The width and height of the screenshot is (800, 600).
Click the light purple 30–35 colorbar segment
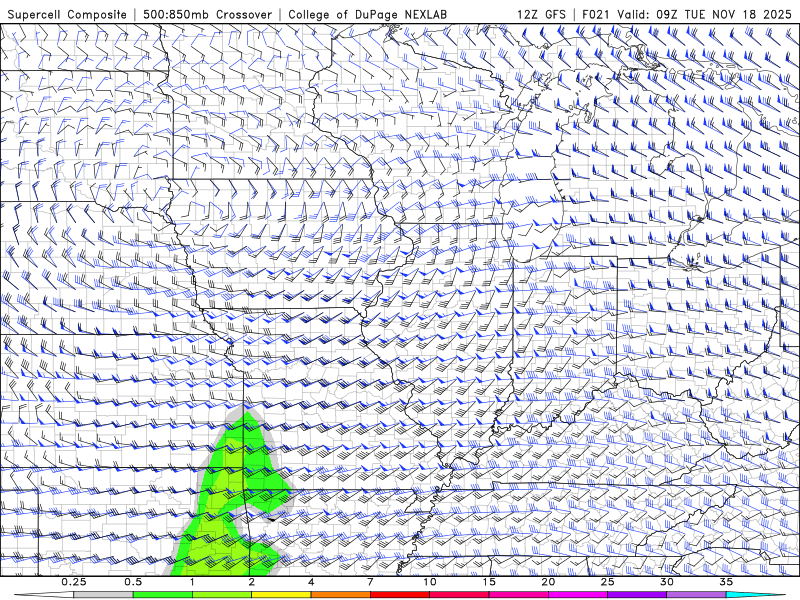click(x=696, y=595)
